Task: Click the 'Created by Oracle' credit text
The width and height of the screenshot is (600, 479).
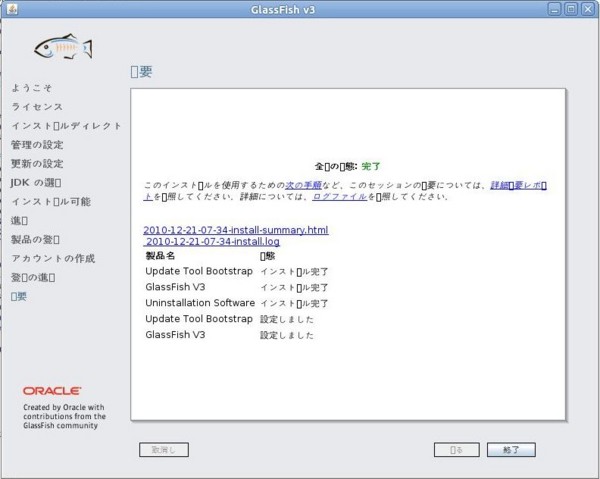Action: click(64, 416)
